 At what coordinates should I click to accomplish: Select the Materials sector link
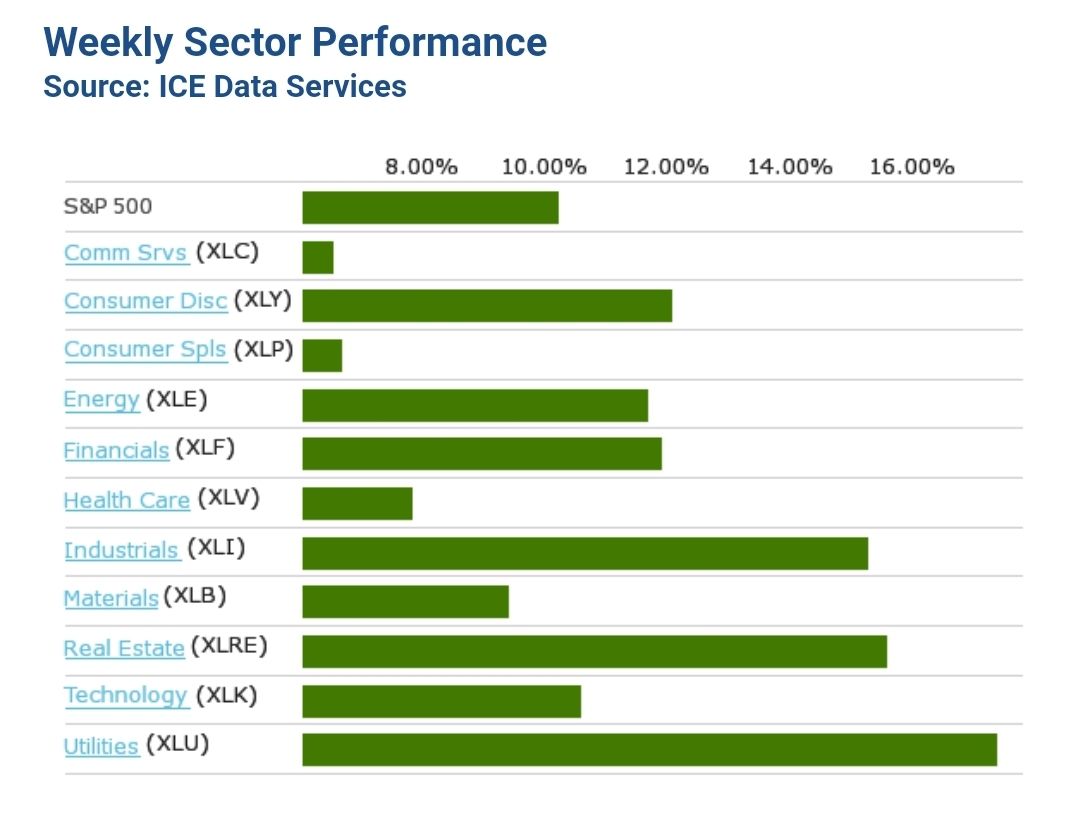111,599
